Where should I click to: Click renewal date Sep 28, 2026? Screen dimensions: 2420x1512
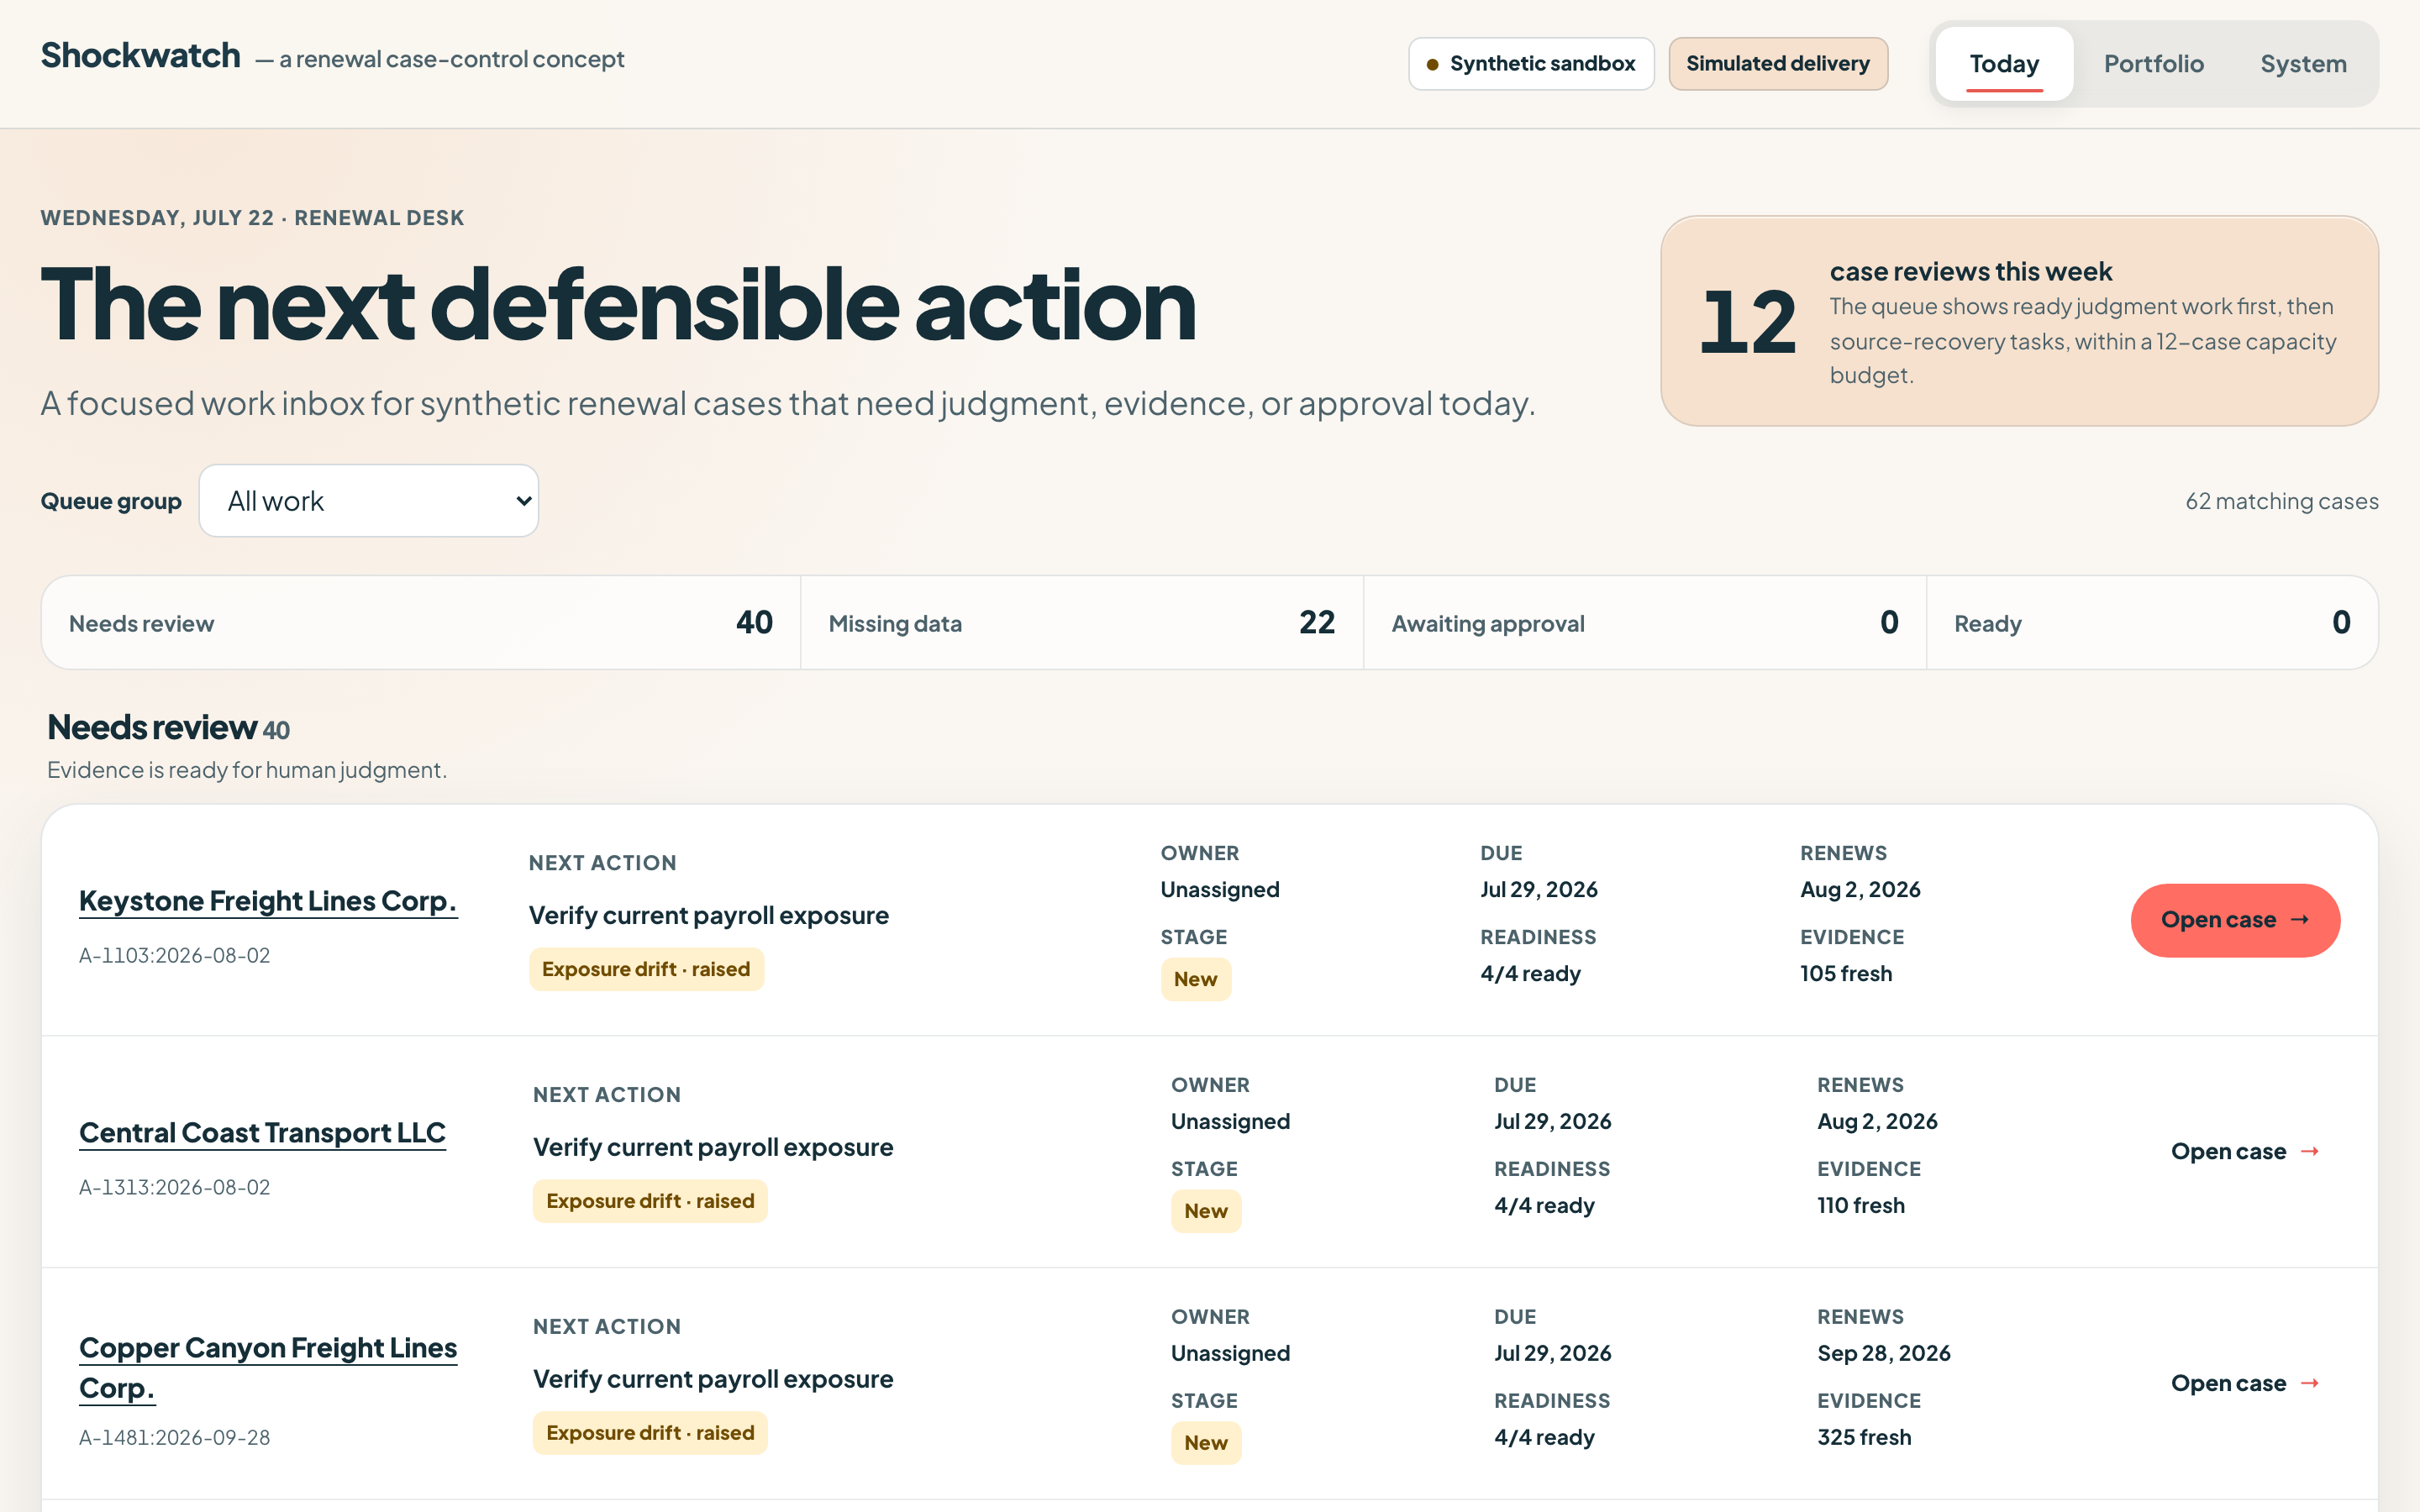click(1884, 1354)
